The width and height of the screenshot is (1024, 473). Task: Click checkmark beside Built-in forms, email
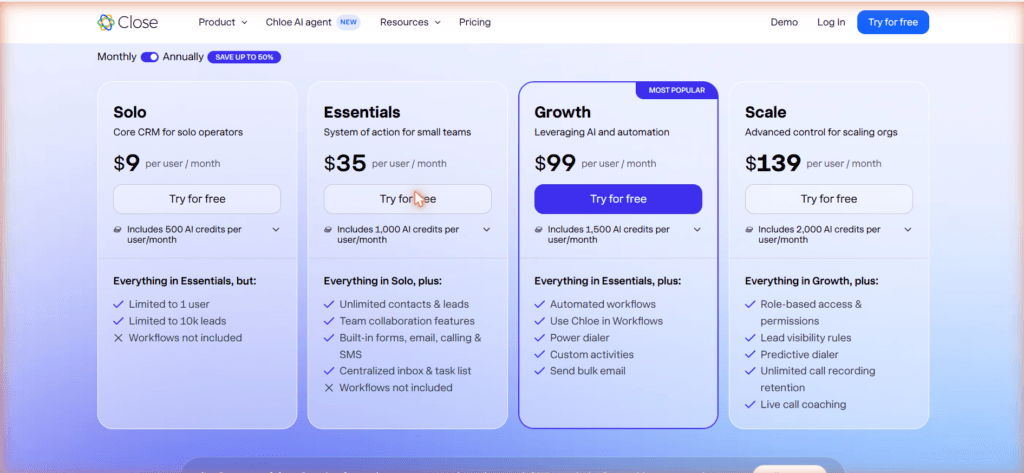click(x=328, y=338)
